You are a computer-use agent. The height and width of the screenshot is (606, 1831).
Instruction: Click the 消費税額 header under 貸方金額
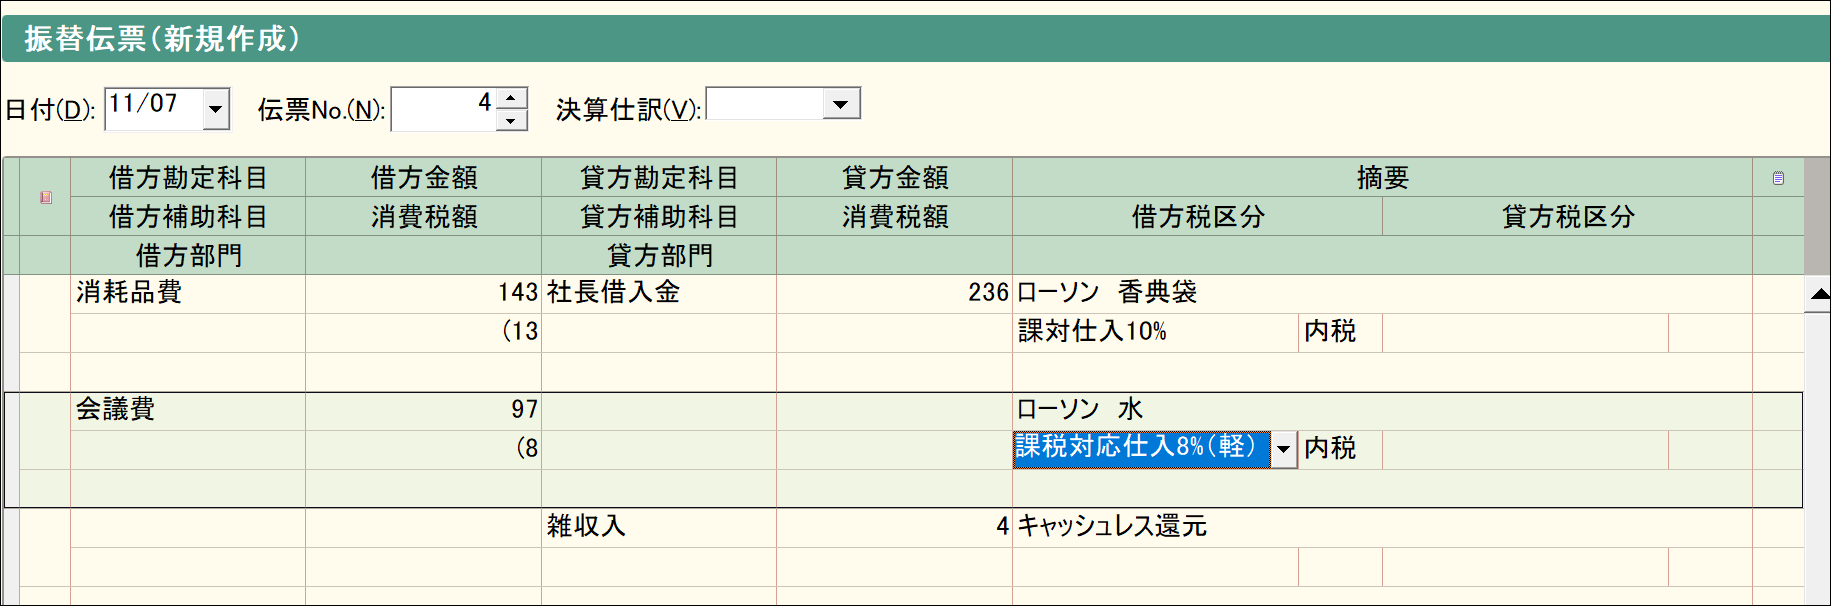(895, 216)
